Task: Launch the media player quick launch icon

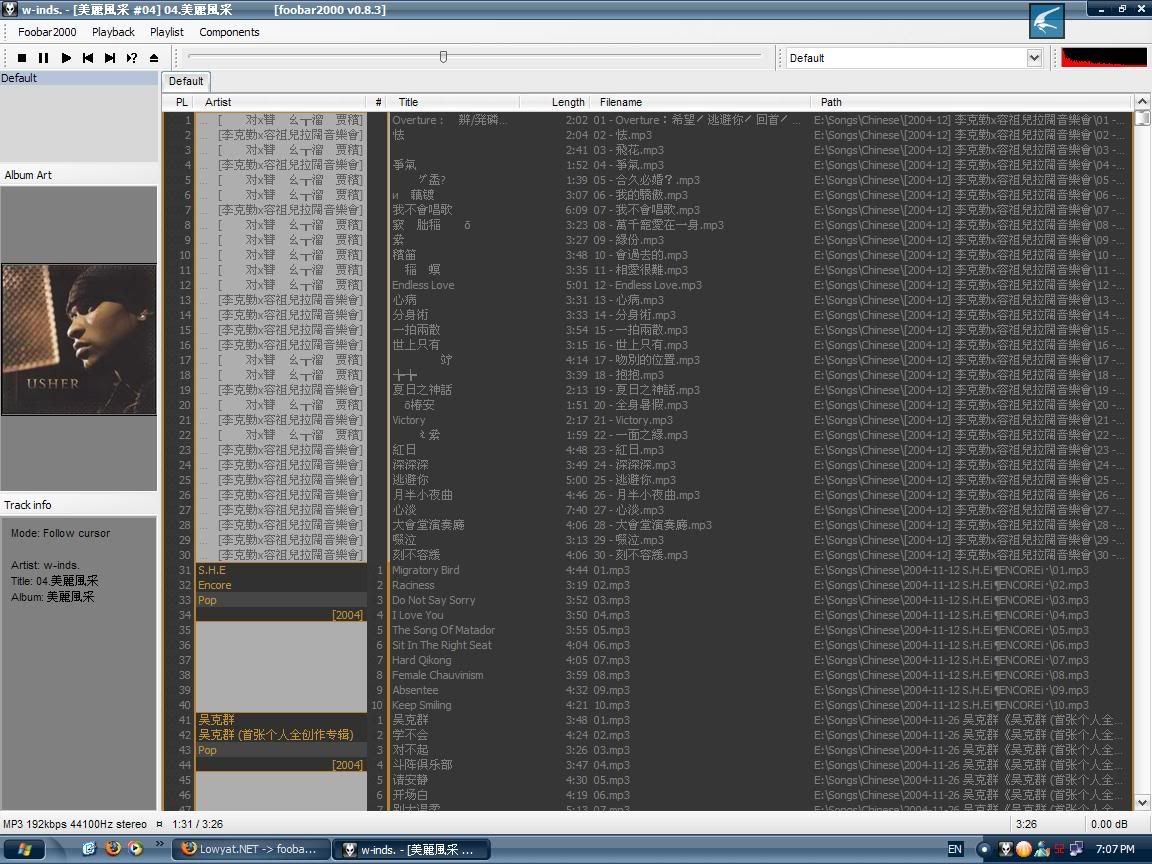Action: [135, 849]
